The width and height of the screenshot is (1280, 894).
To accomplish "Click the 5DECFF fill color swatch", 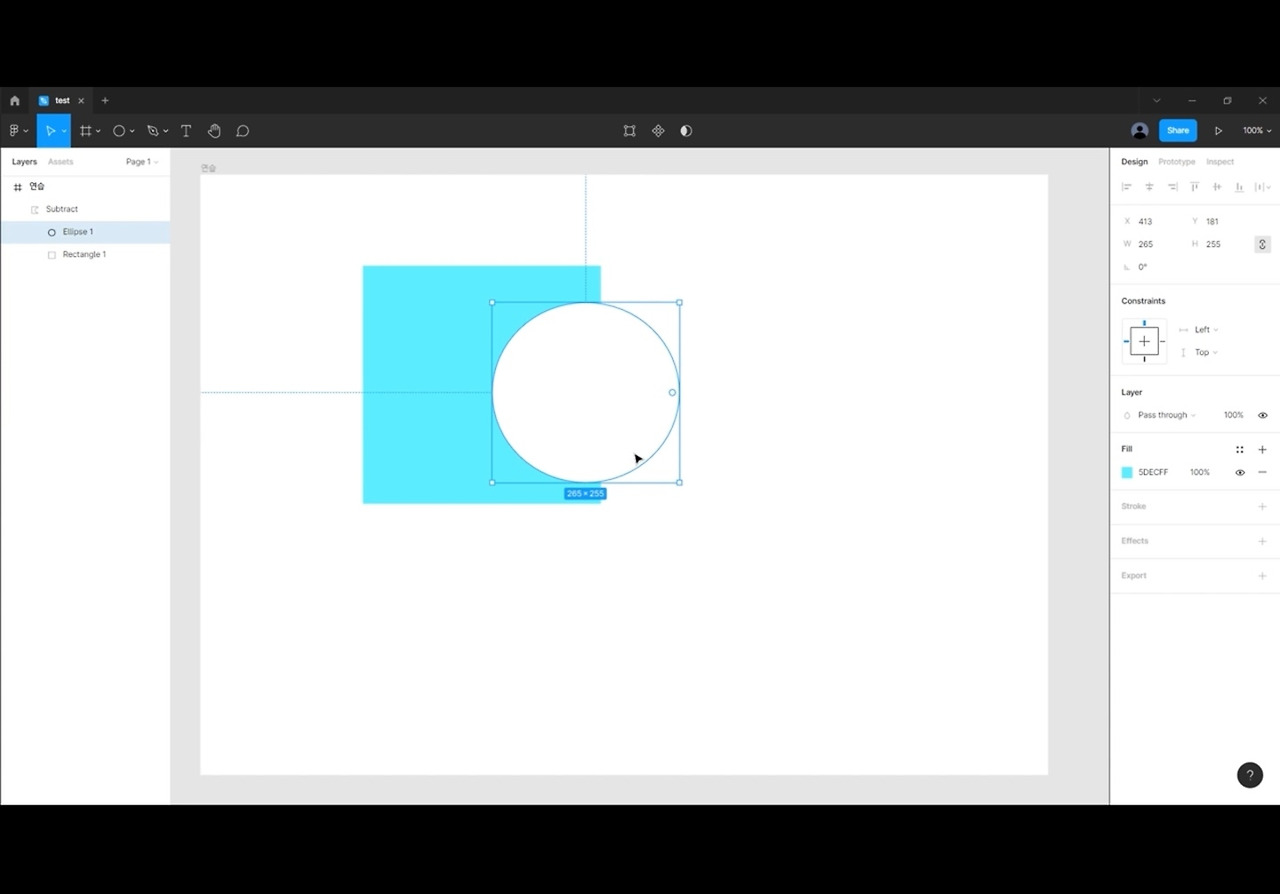I will pyautogui.click(x=1127, y=472).
